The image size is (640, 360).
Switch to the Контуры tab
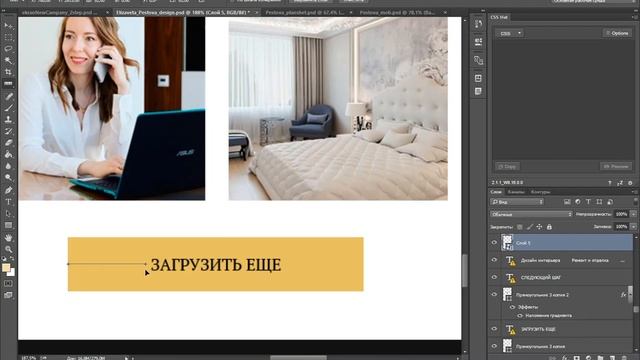pos(540,192)
